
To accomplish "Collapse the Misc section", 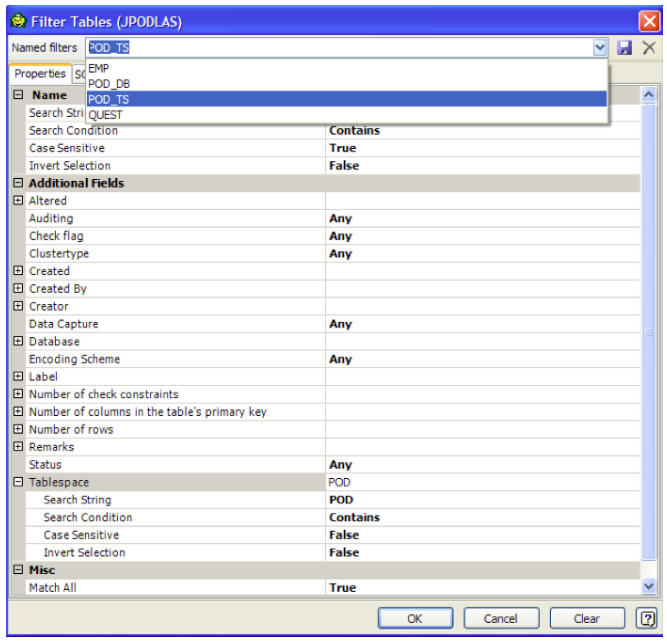I will click(18, 570).
